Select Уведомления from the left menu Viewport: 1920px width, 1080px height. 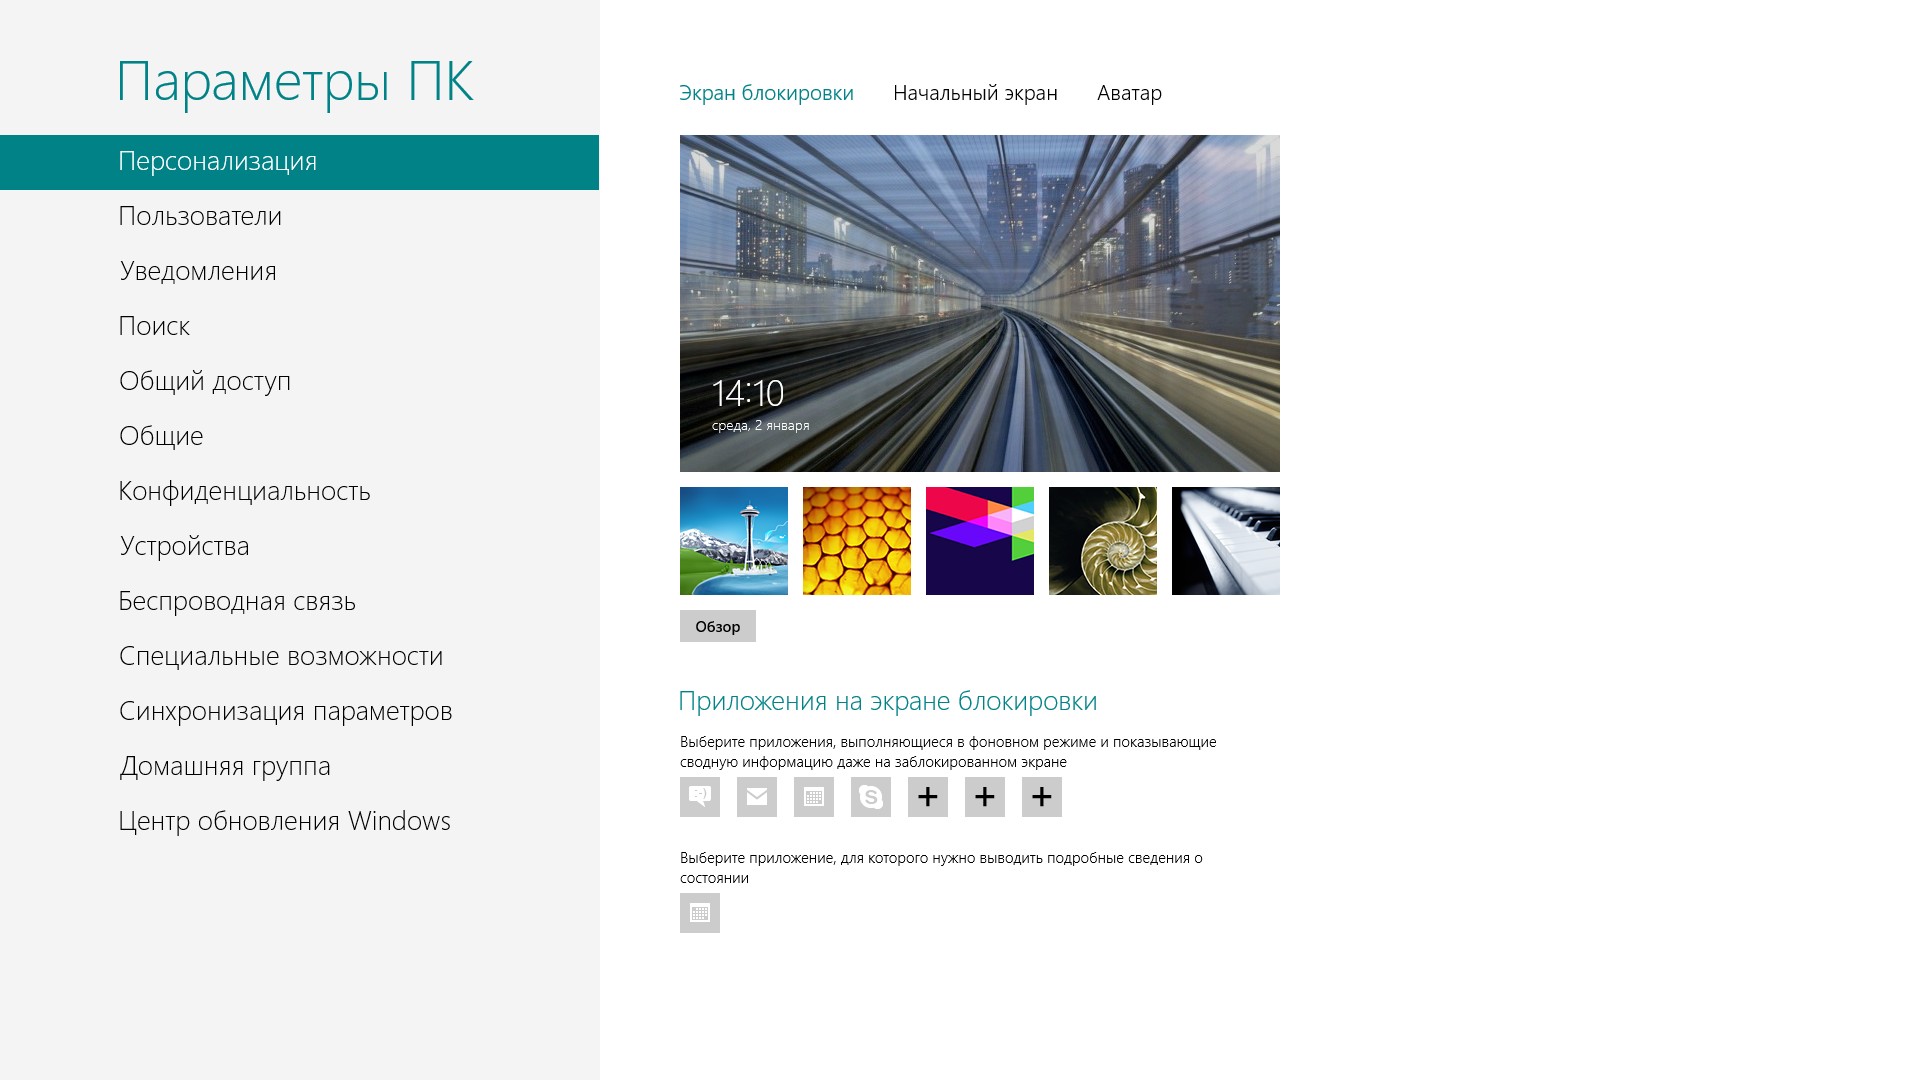(x=198, y=272)
